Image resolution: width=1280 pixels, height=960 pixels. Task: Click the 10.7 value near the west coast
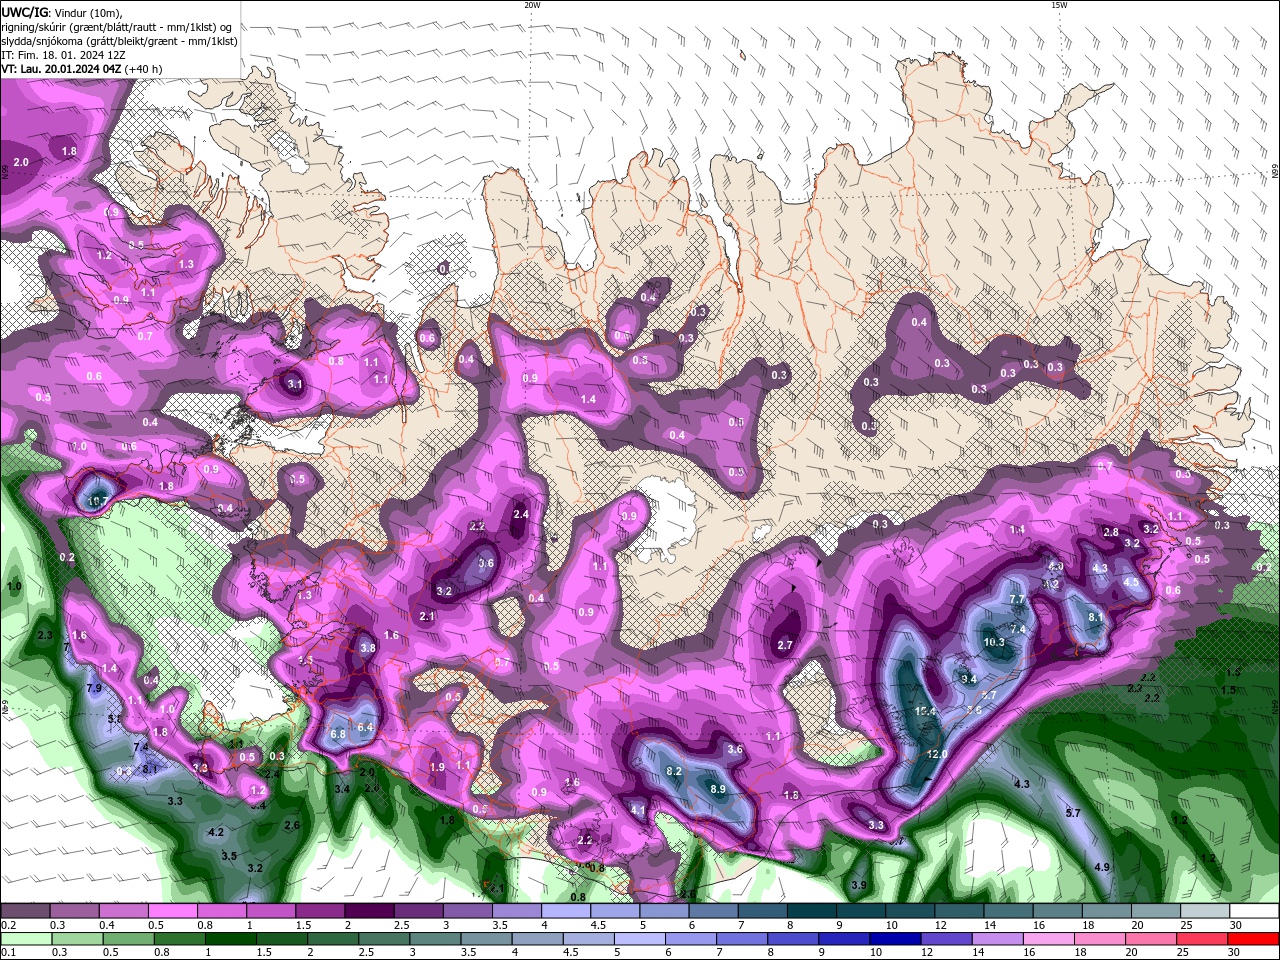click(97, 501)
